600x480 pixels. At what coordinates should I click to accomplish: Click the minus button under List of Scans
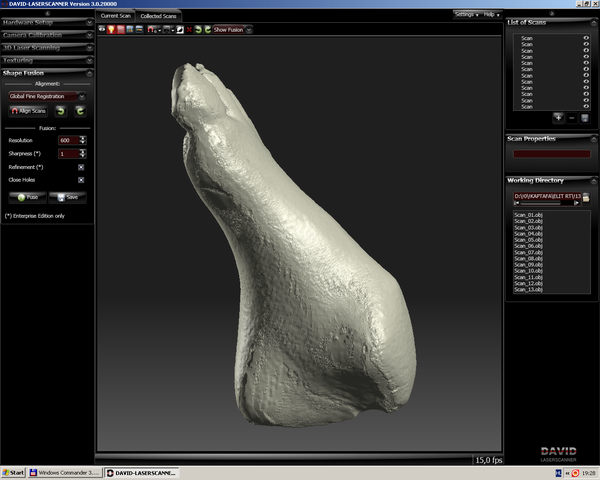570,117
